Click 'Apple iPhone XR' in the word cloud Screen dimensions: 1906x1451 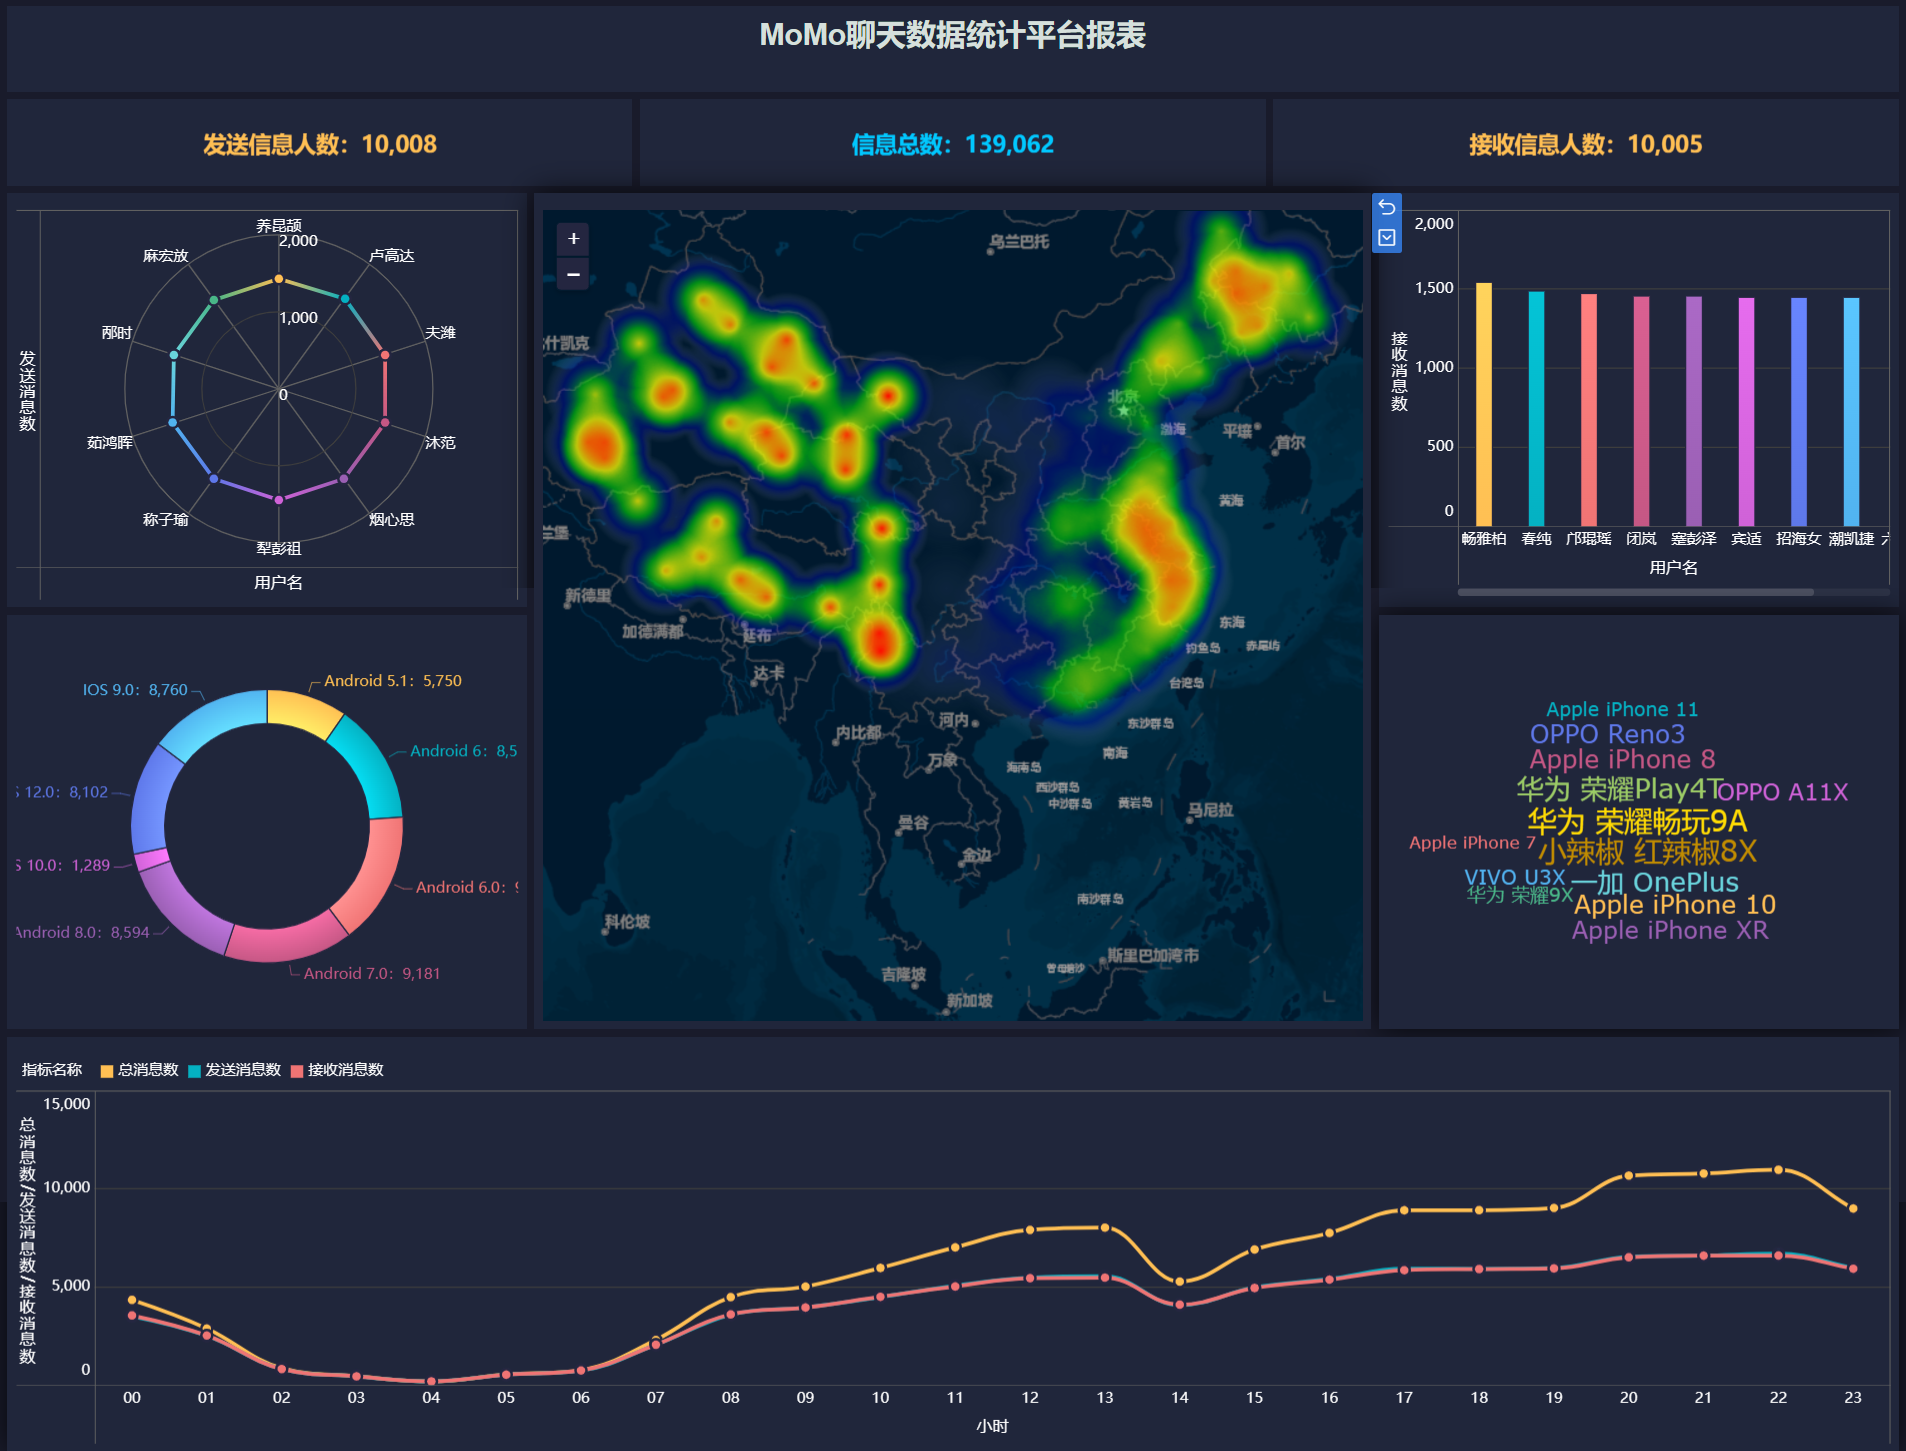[1670, 931]
